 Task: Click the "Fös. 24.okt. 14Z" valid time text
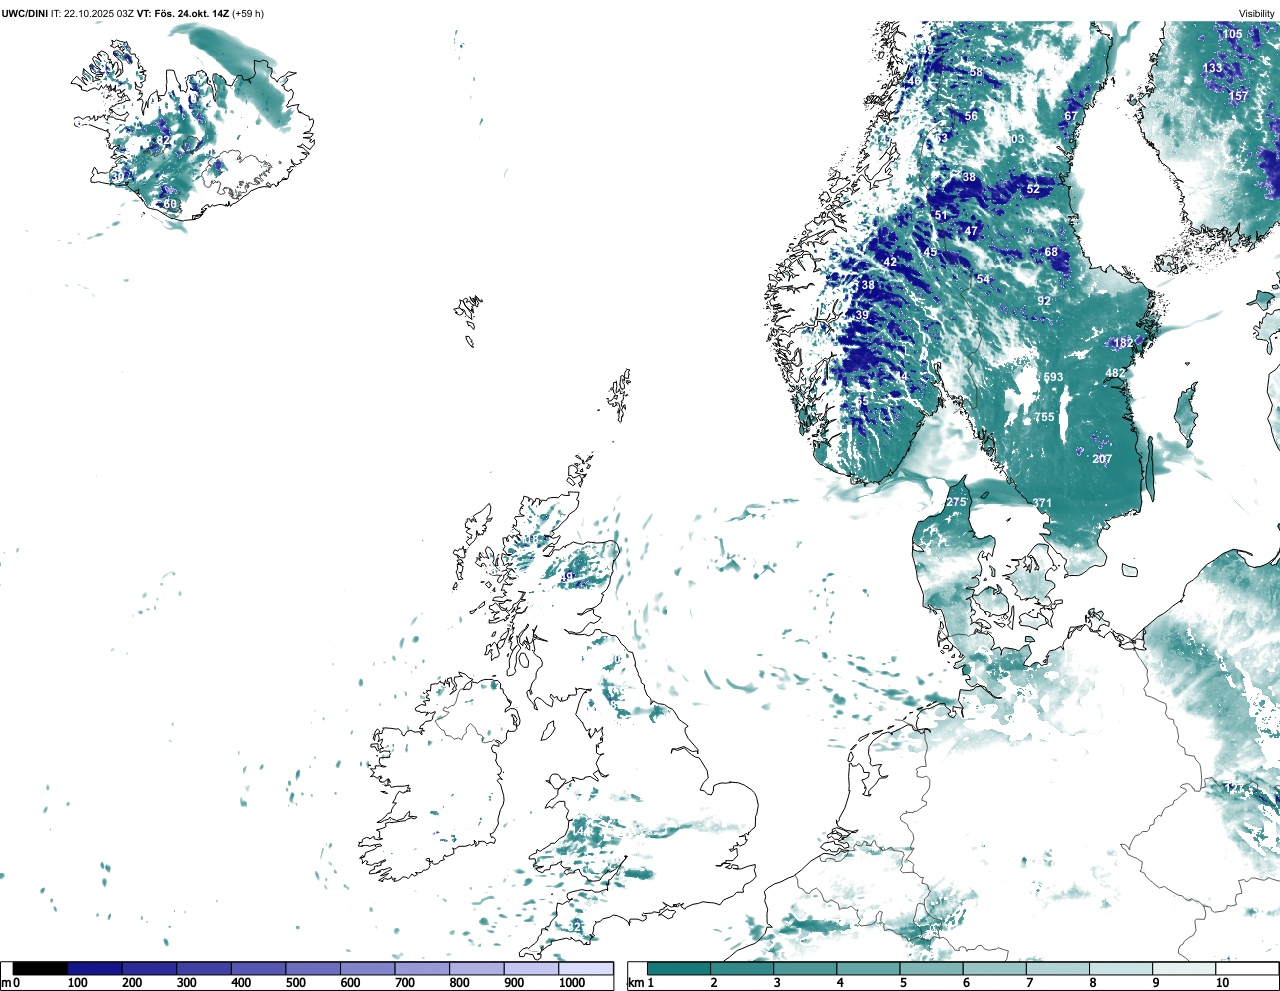tap(190, 13)
